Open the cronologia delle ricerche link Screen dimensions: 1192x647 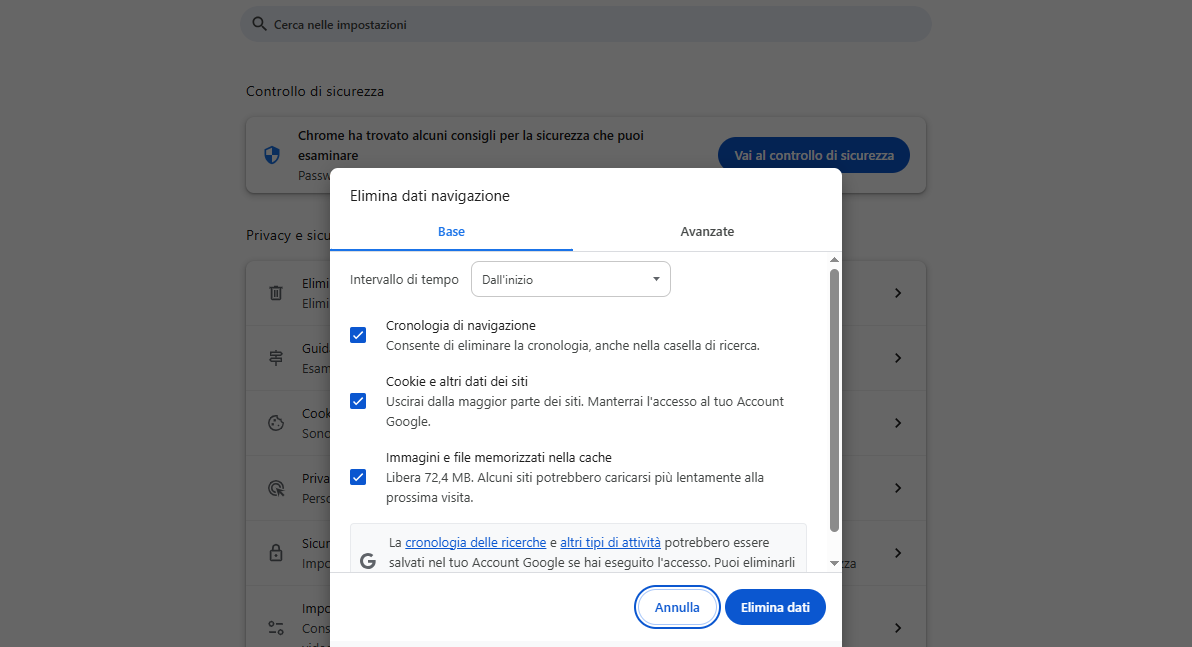point(475,543)
